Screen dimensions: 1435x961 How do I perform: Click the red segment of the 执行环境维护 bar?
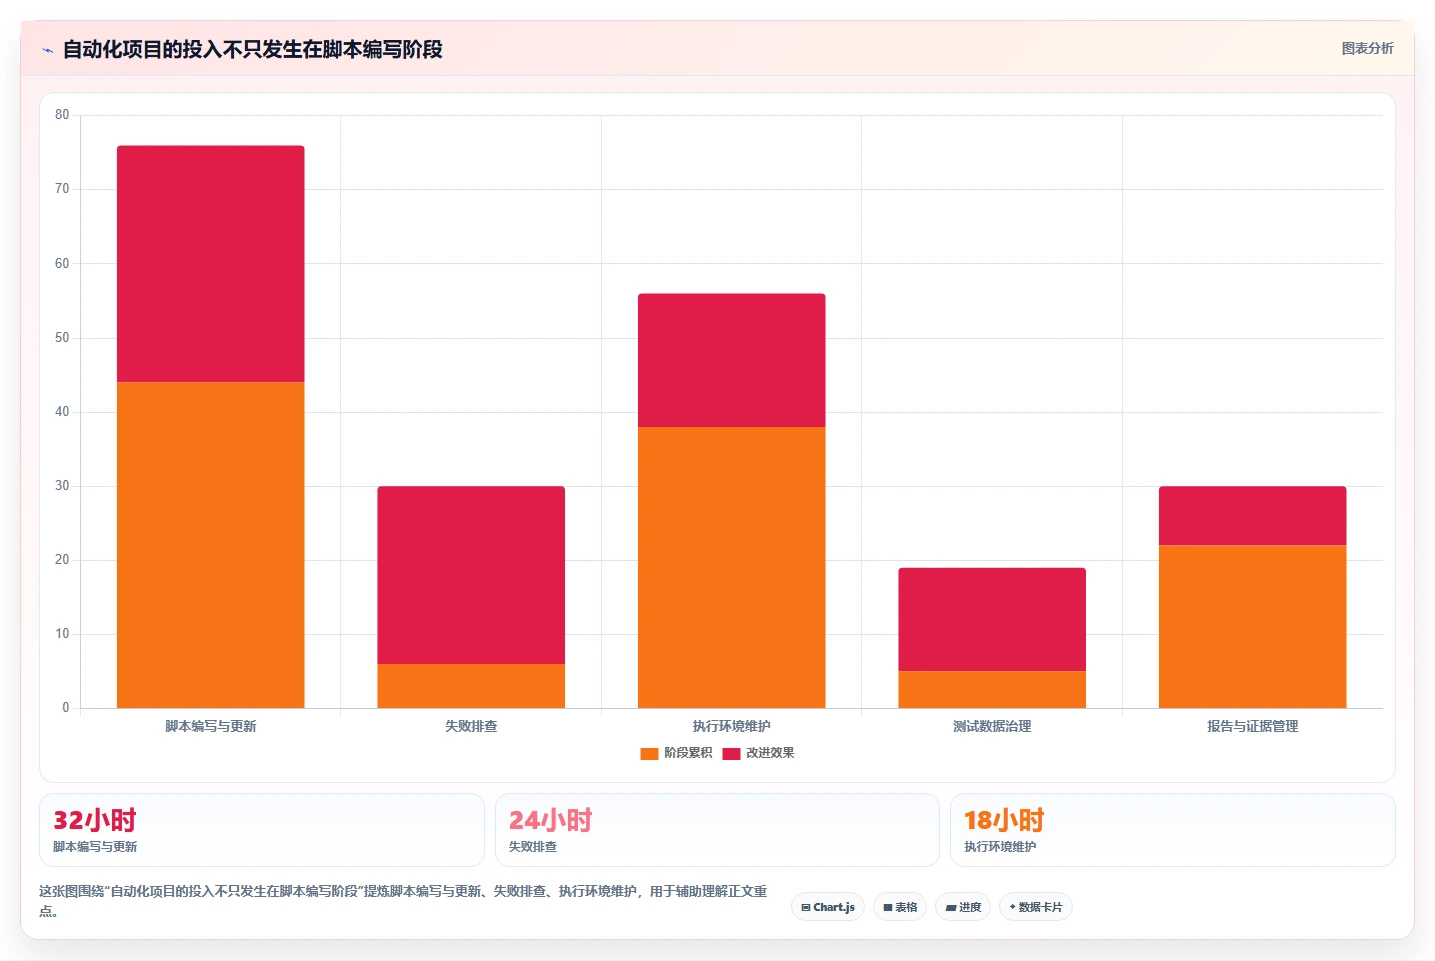[731, 360]
